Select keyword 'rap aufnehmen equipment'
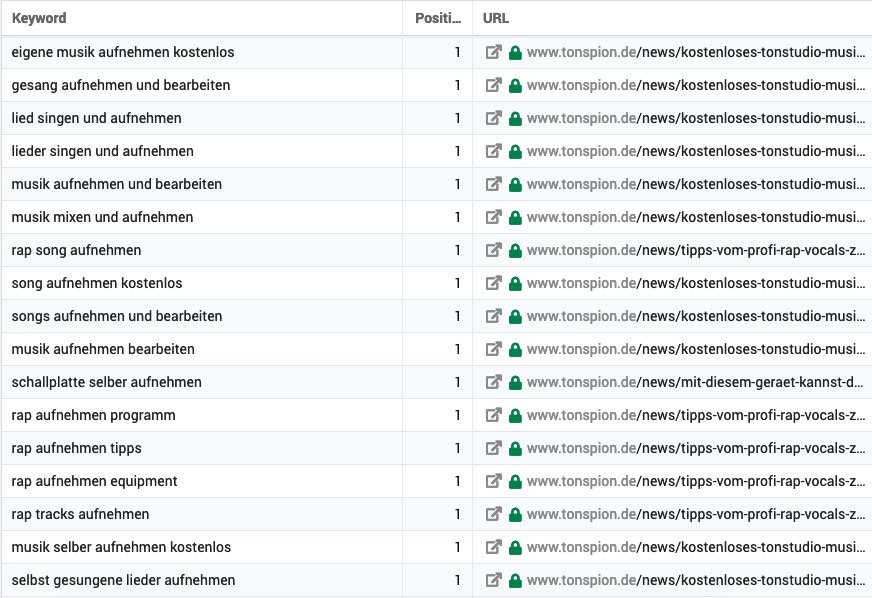The width and height of the screenshot is (872, 598). 94,481
